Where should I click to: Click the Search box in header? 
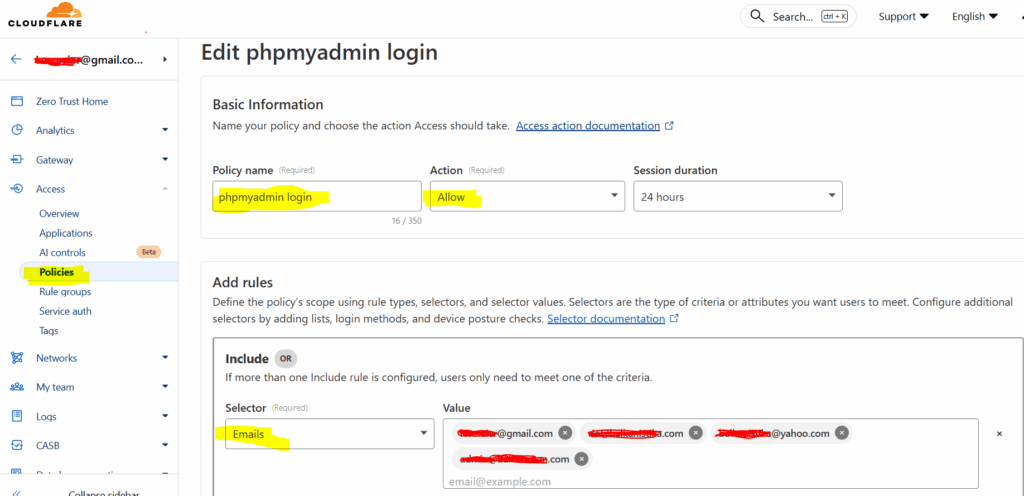click(798, 16)
